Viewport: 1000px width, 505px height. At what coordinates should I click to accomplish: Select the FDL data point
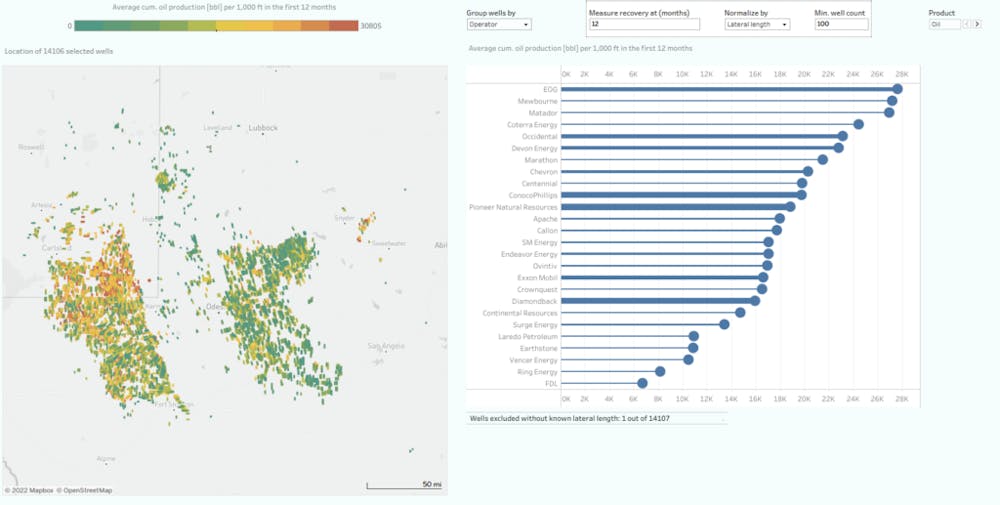642,383
